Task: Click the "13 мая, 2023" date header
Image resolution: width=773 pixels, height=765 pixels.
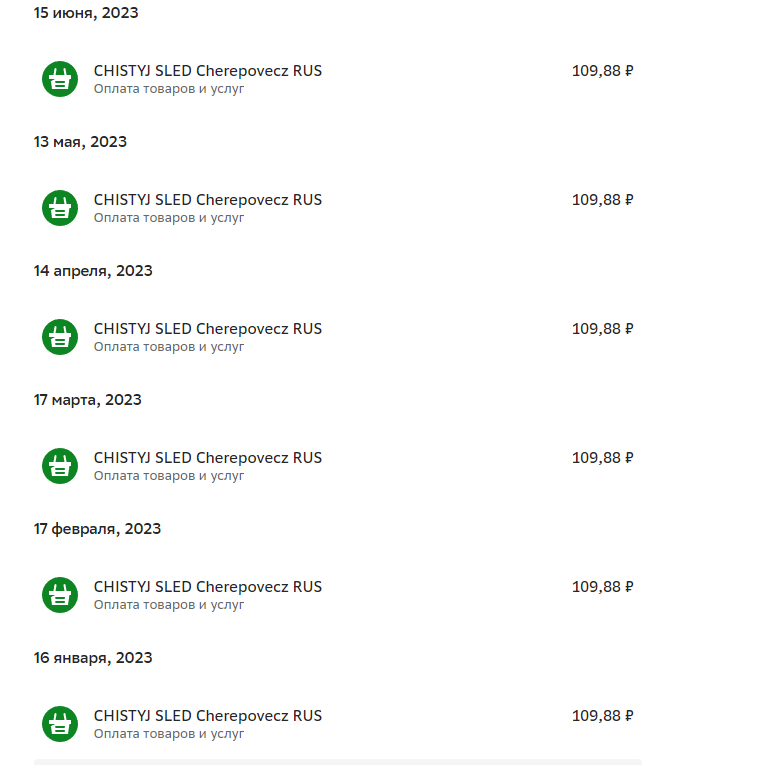Action: pyautogui.click(x=81, y=142)
